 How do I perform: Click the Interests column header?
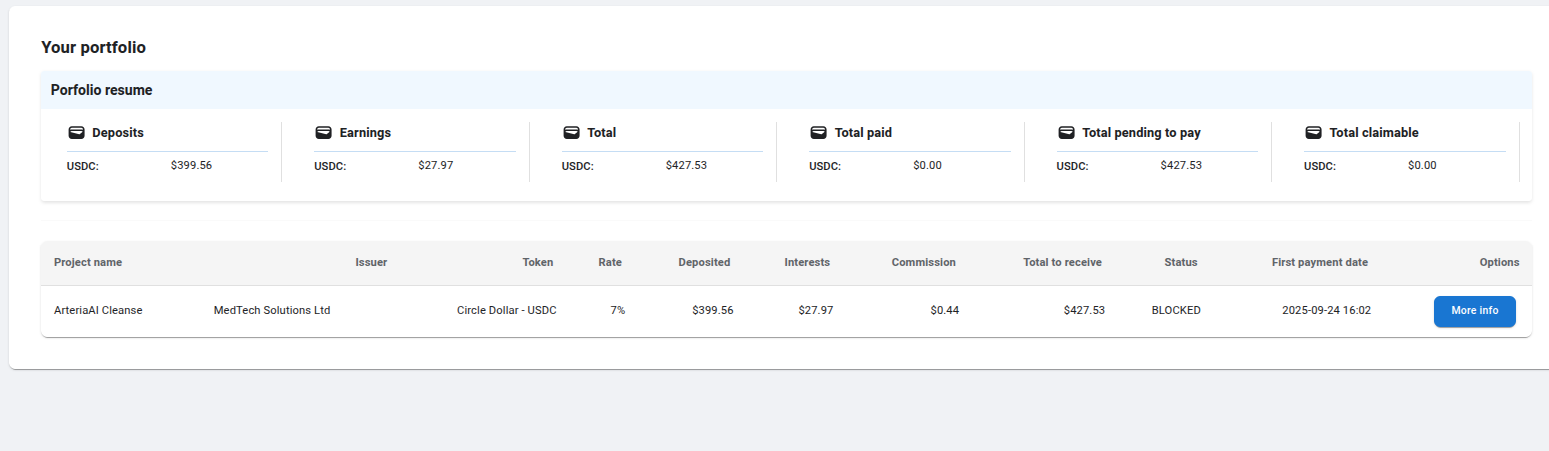coord(807,263)
